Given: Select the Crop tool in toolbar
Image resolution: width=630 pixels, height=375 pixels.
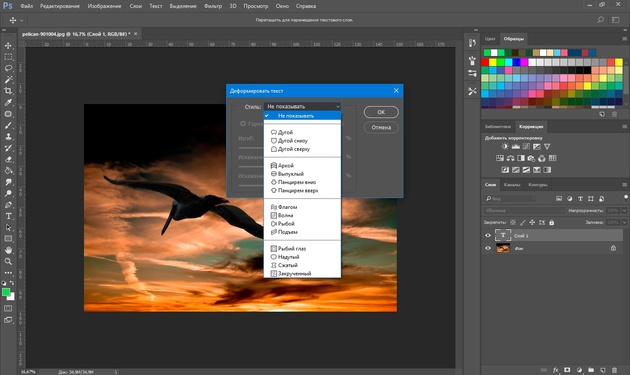Looking at the screenshot, I should tap(8, 91).
